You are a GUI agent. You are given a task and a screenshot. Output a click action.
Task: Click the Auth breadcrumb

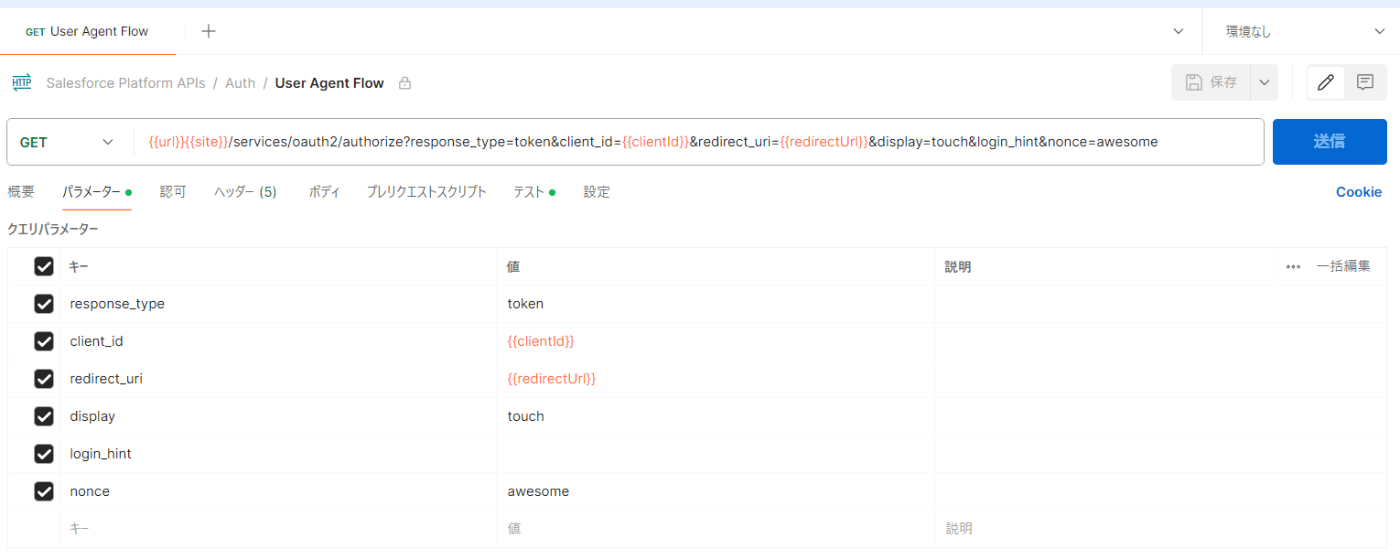point(240,84)
